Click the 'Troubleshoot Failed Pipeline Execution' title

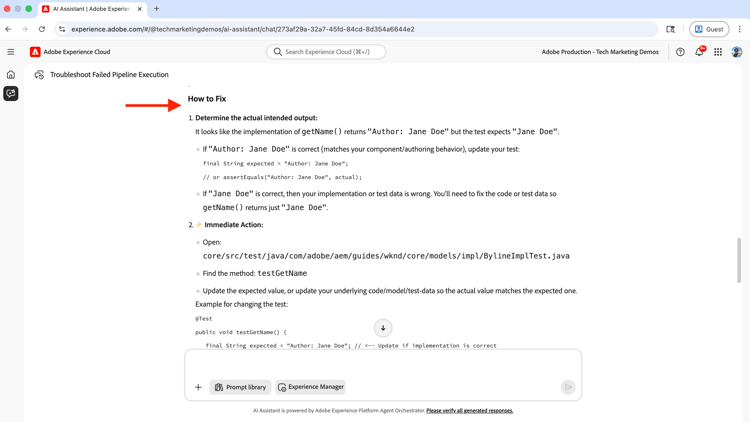[109, 75]
